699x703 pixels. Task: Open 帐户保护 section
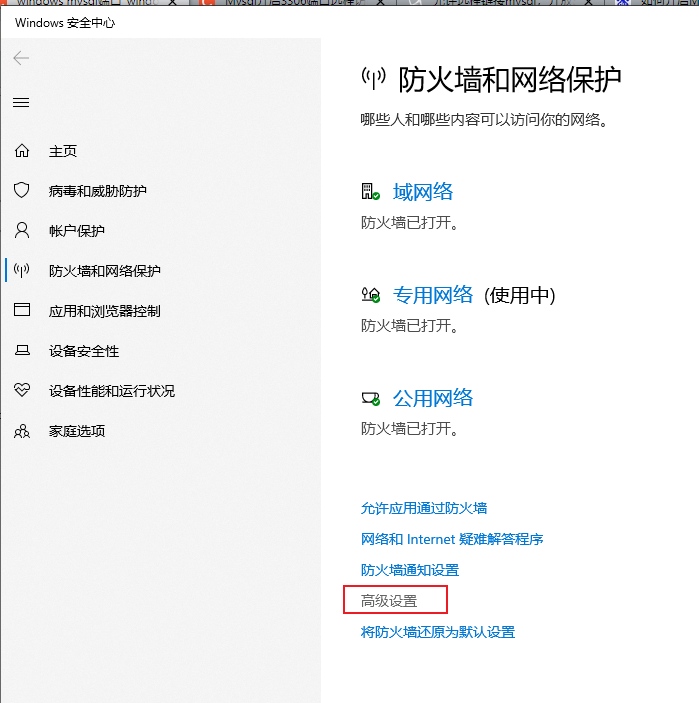click(77, 231)
